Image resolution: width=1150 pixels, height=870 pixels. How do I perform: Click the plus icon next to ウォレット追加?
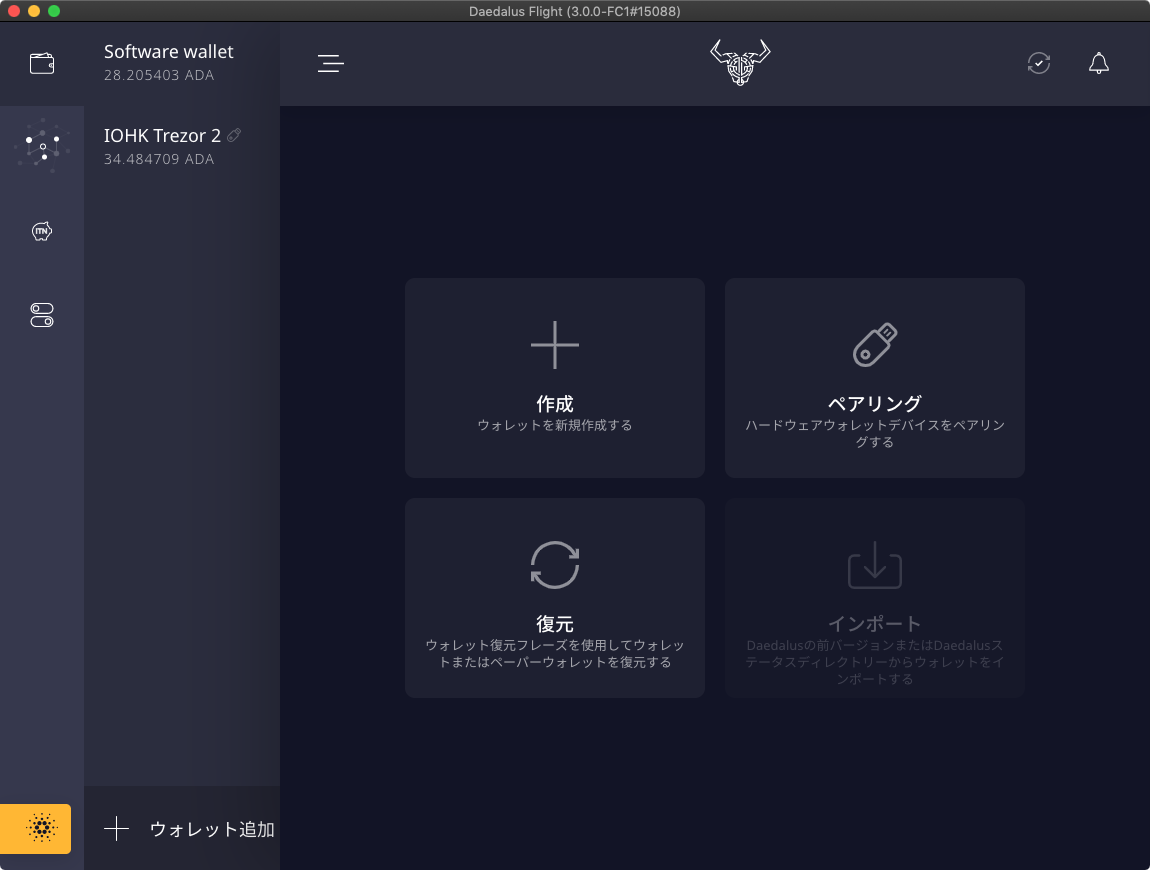click(x=117, y=829)
